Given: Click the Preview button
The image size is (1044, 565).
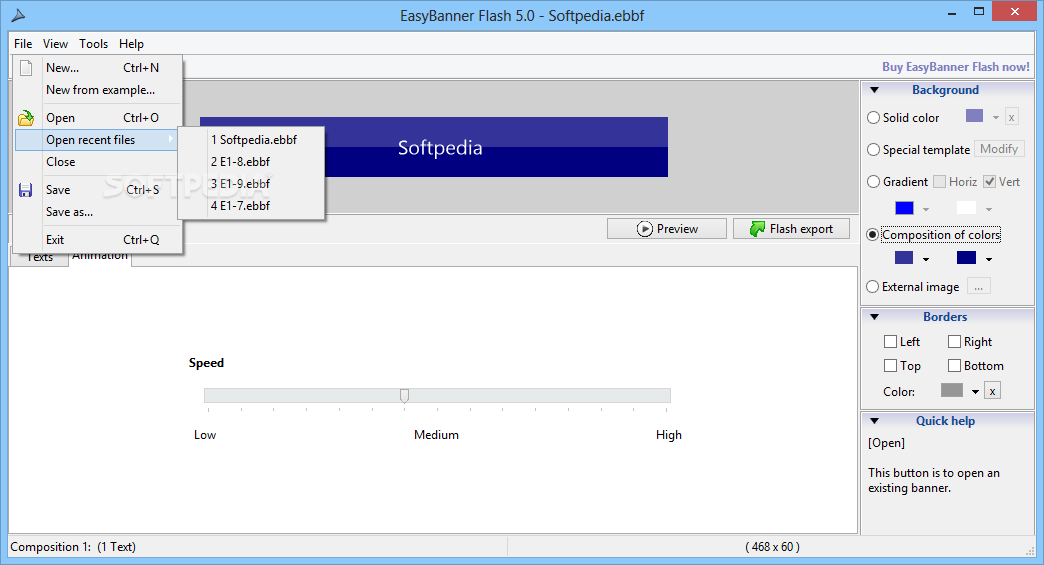Looking at the screenshot, I should 666,229.
